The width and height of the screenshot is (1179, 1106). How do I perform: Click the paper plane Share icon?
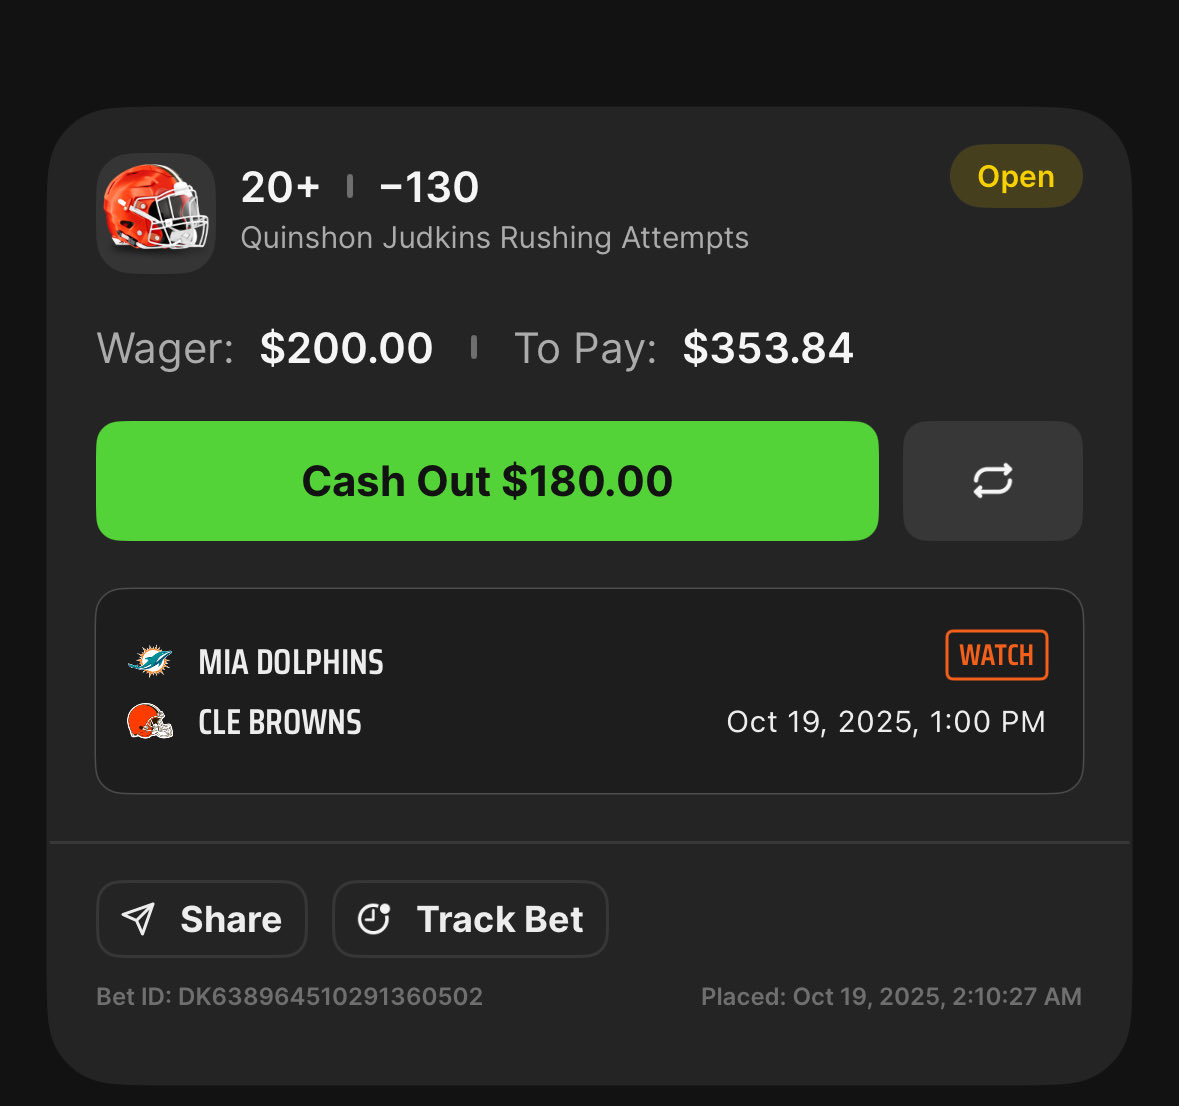click(x=138, y=919)
